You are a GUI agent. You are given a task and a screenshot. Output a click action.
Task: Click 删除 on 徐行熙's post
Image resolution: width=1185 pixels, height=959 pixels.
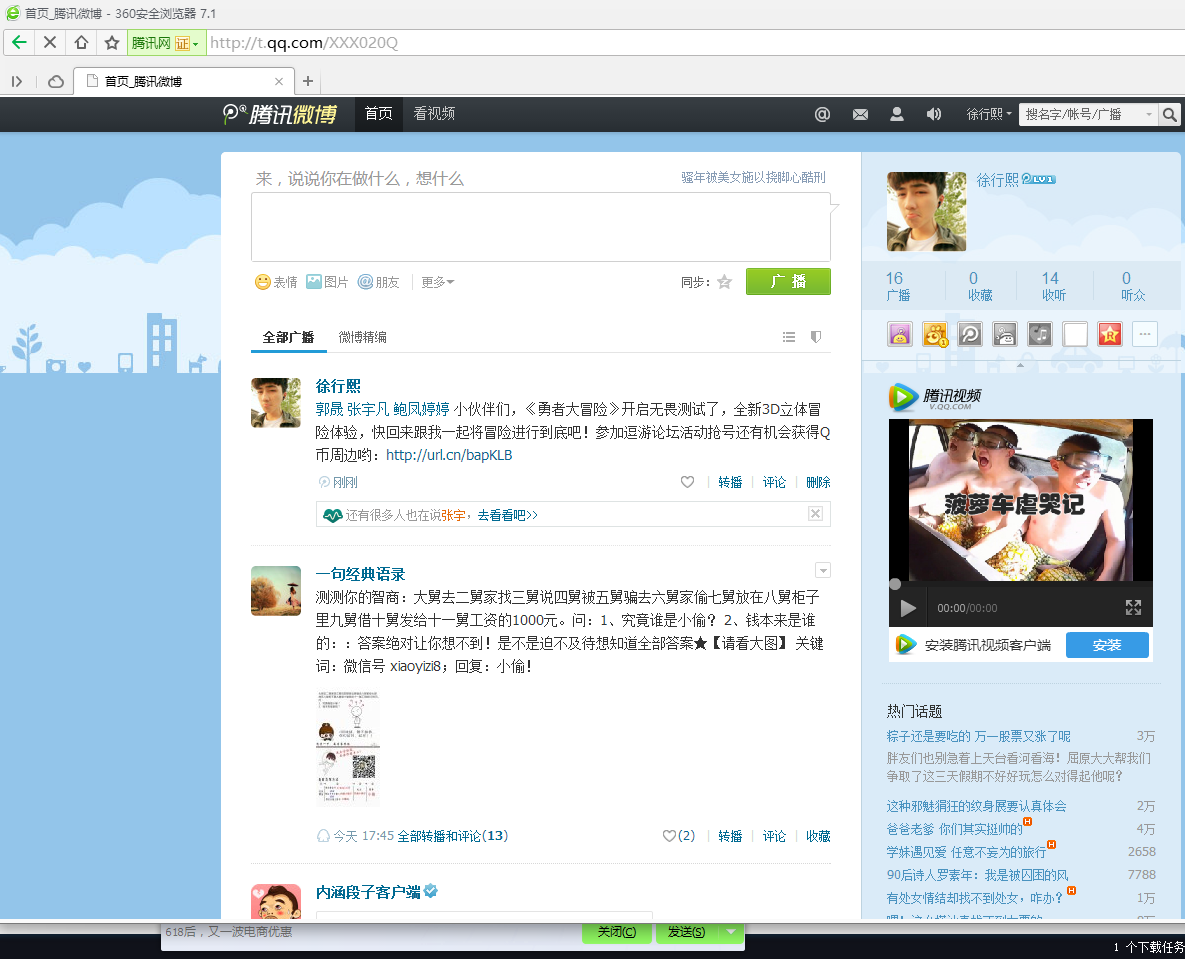tap(818, 482)
